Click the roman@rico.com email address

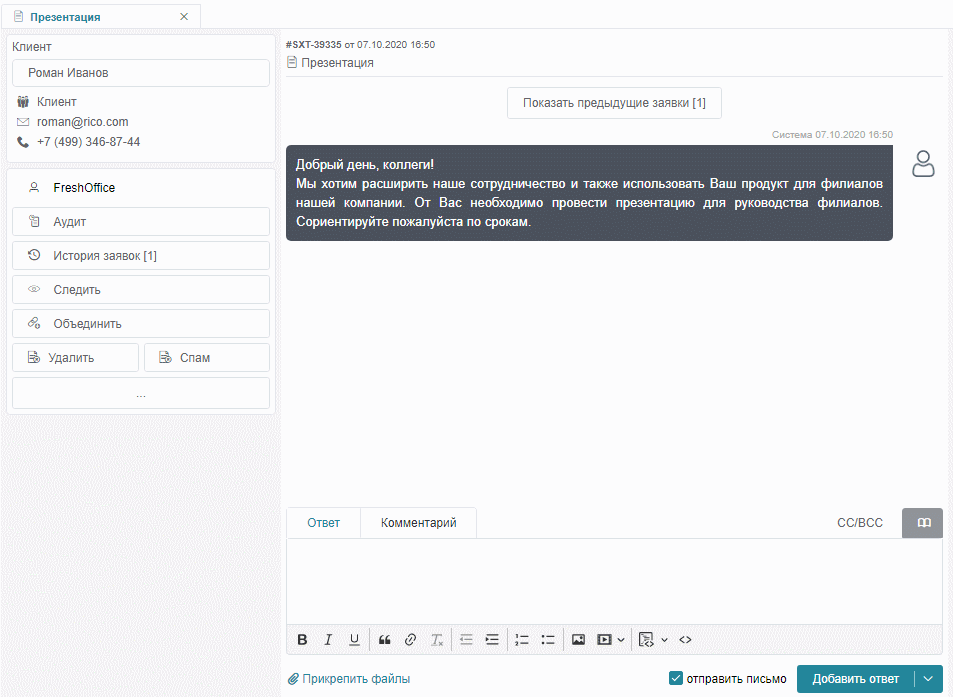83,122
